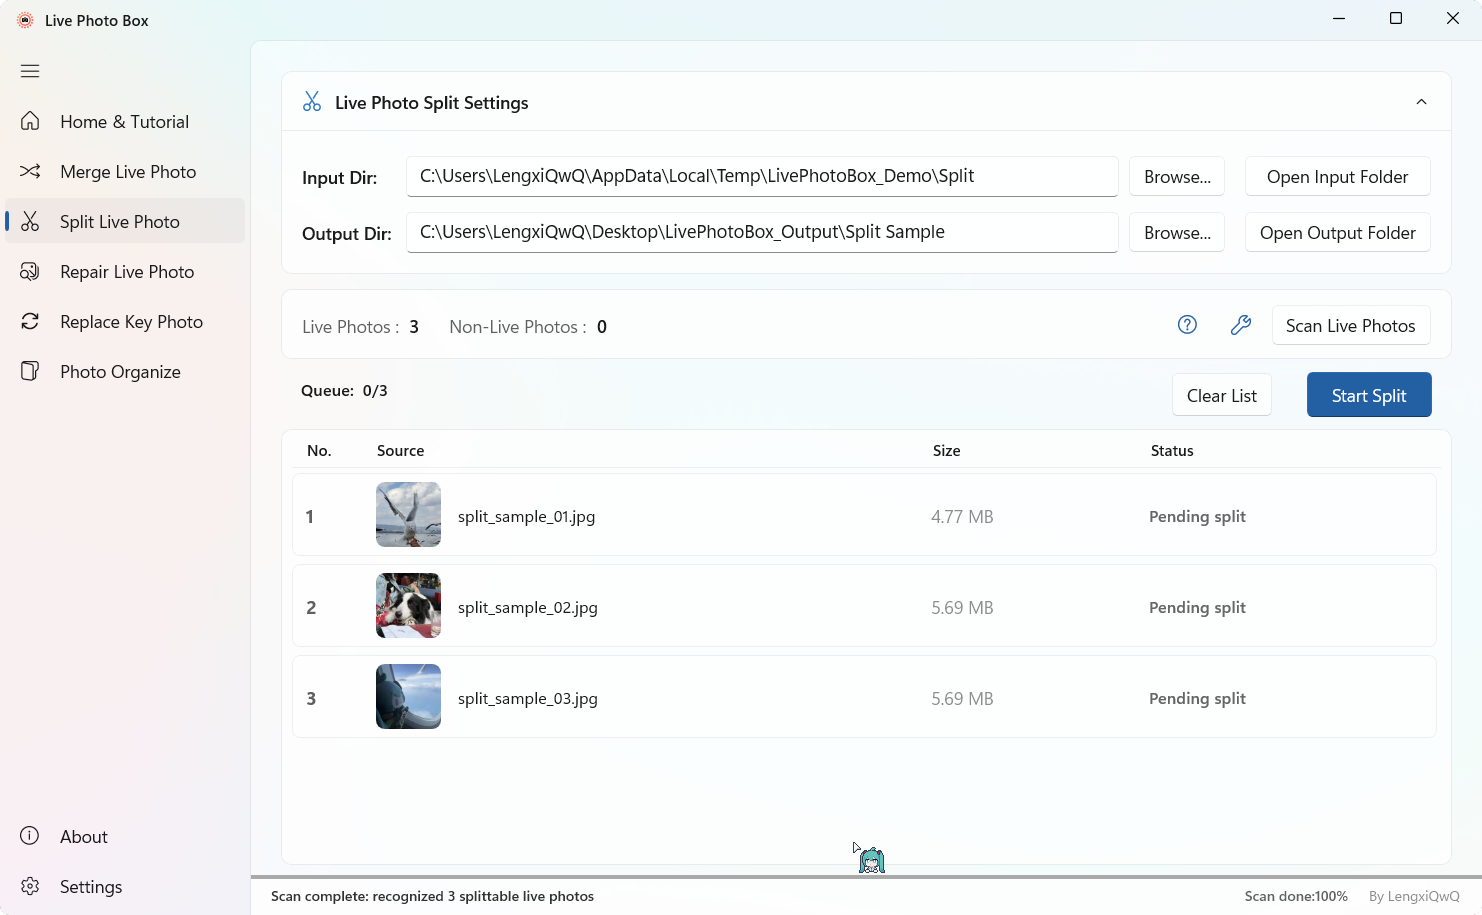Click Scan Live Photos button

[x=1351, y=326]
